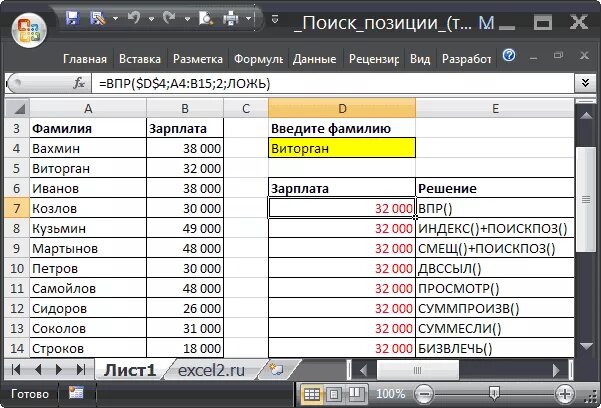The width and height of the screenshot is (601, 408).
Task: Open the Формулы ribbon tab
Action: (259, 59)
